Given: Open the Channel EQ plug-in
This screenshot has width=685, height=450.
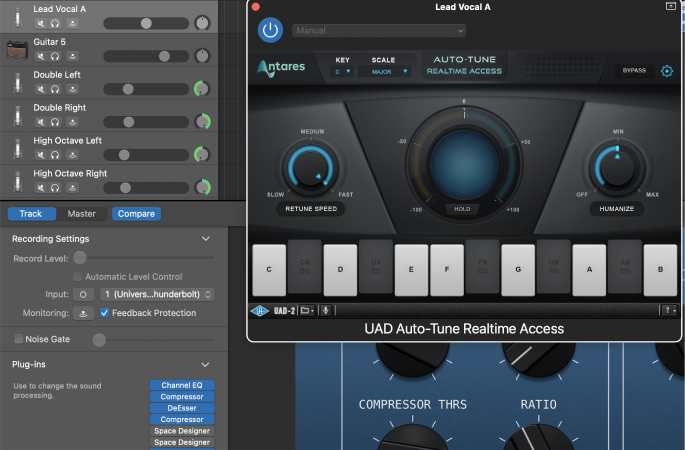Looking at the screenshot, I should point(182,385).
